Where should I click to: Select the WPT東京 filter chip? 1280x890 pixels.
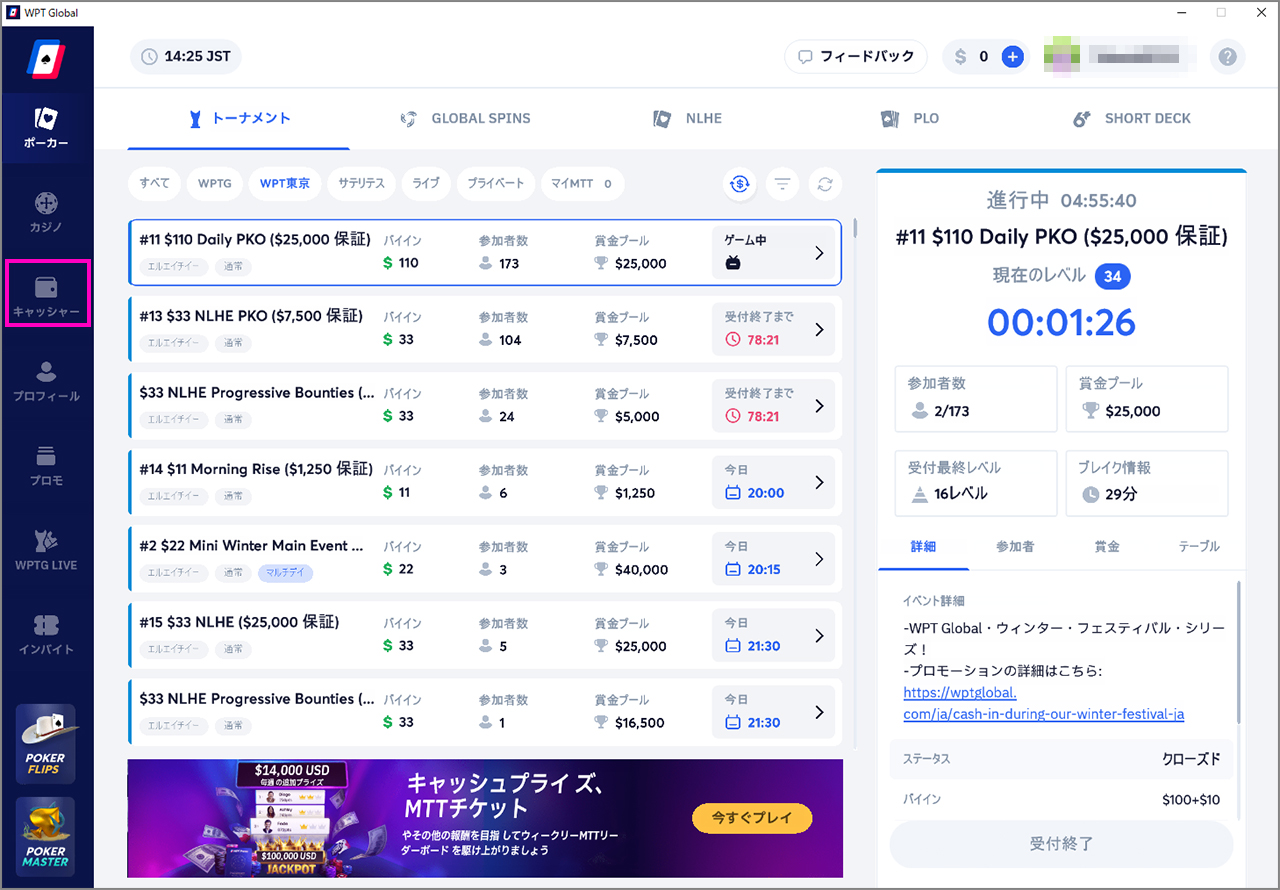tap(285, 184)
